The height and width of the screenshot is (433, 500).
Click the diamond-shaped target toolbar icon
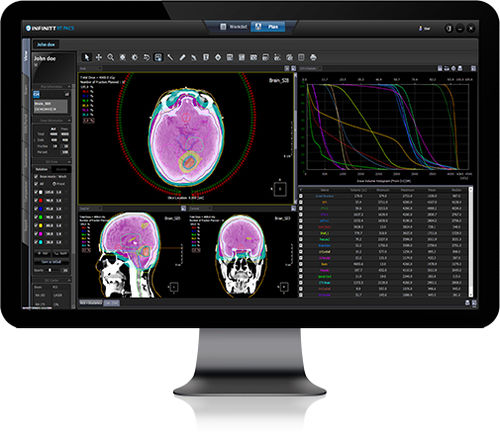[x=218, y=57]
